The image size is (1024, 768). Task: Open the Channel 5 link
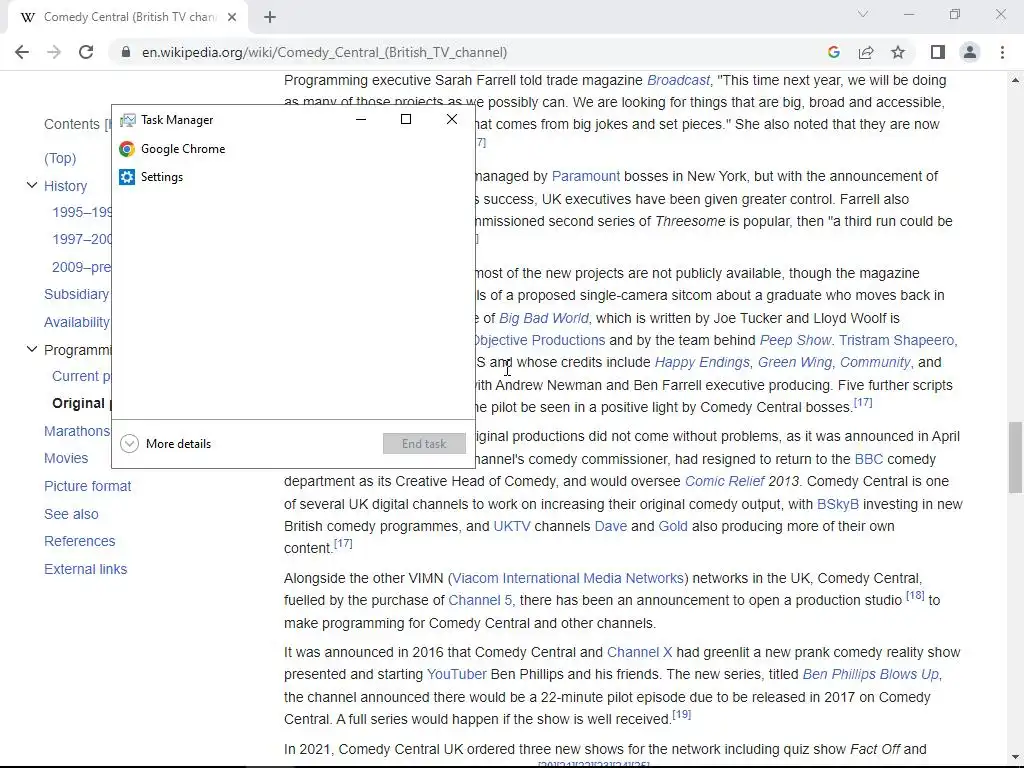point(480,601)
